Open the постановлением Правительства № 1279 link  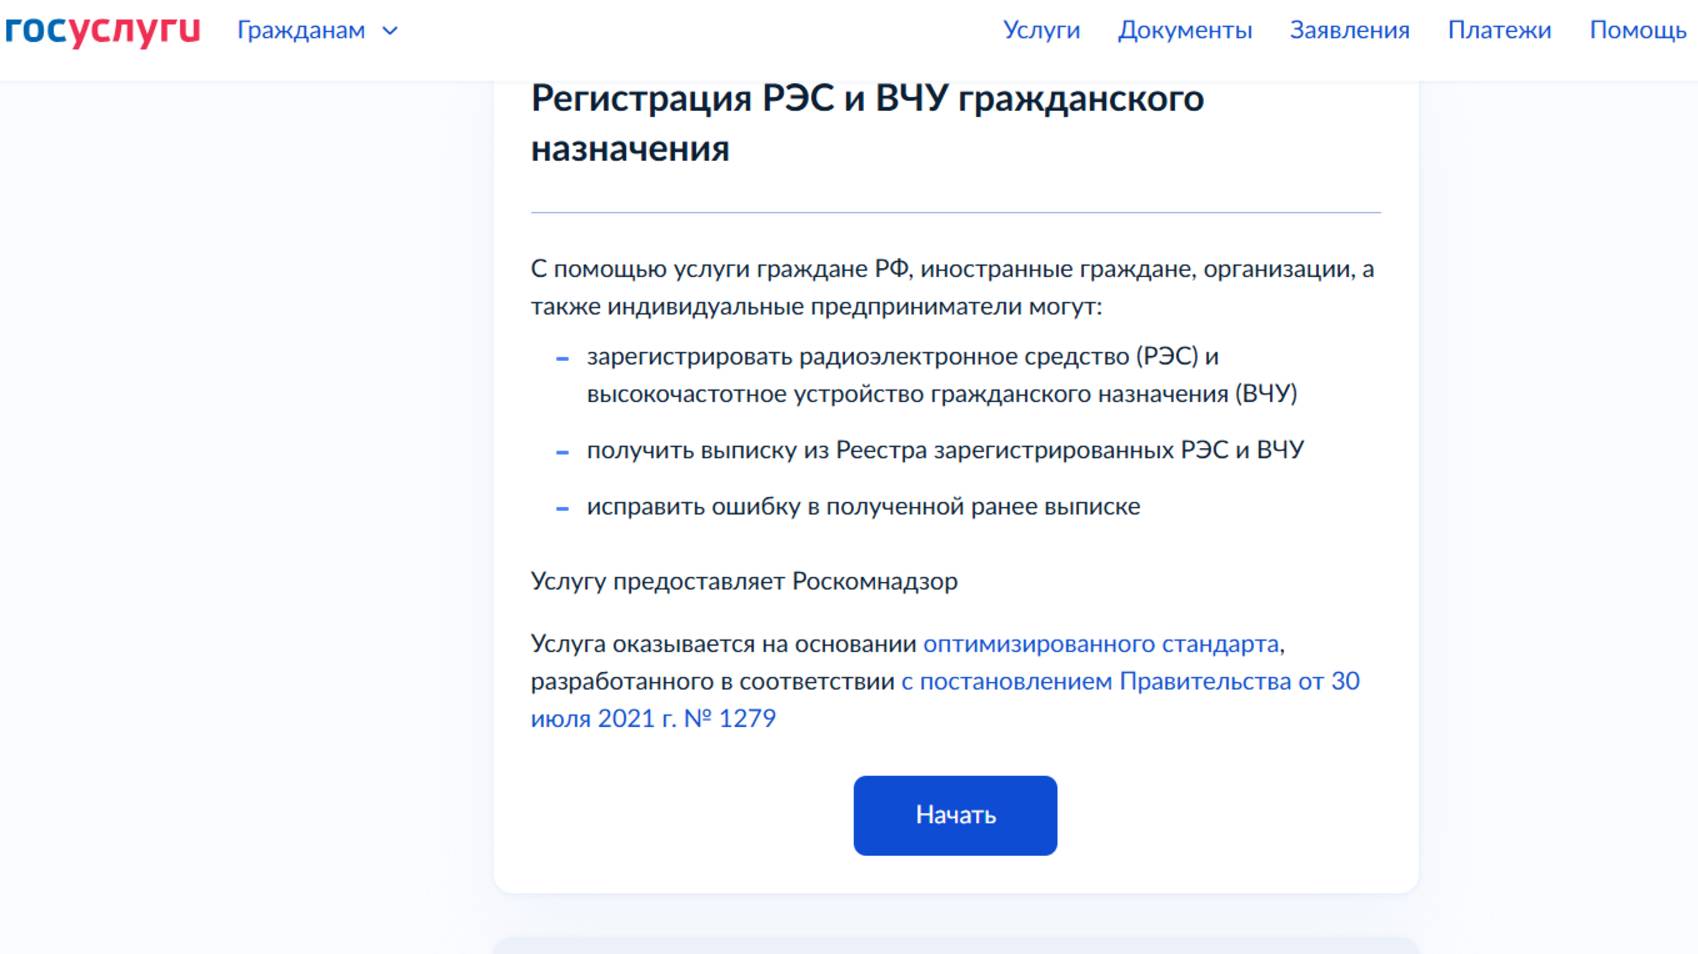tap(945, 699)
